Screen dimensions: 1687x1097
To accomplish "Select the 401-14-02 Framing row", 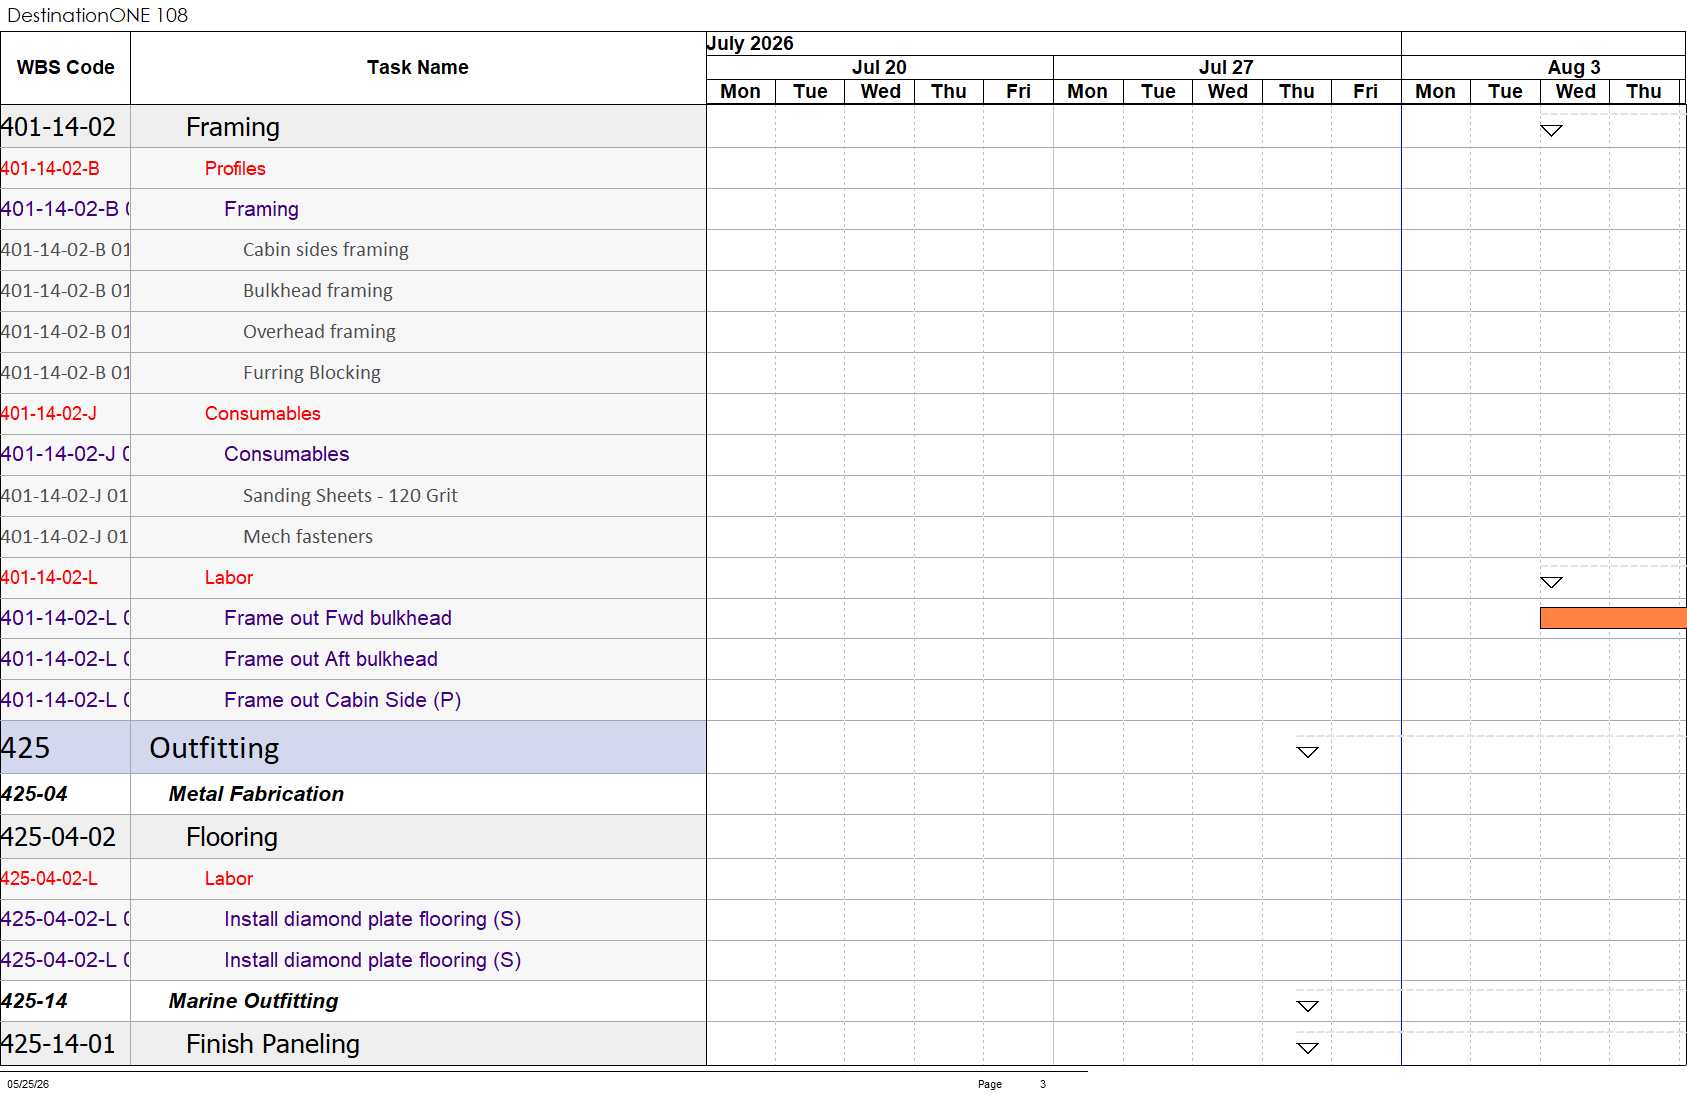I will (x=353, y=127).
